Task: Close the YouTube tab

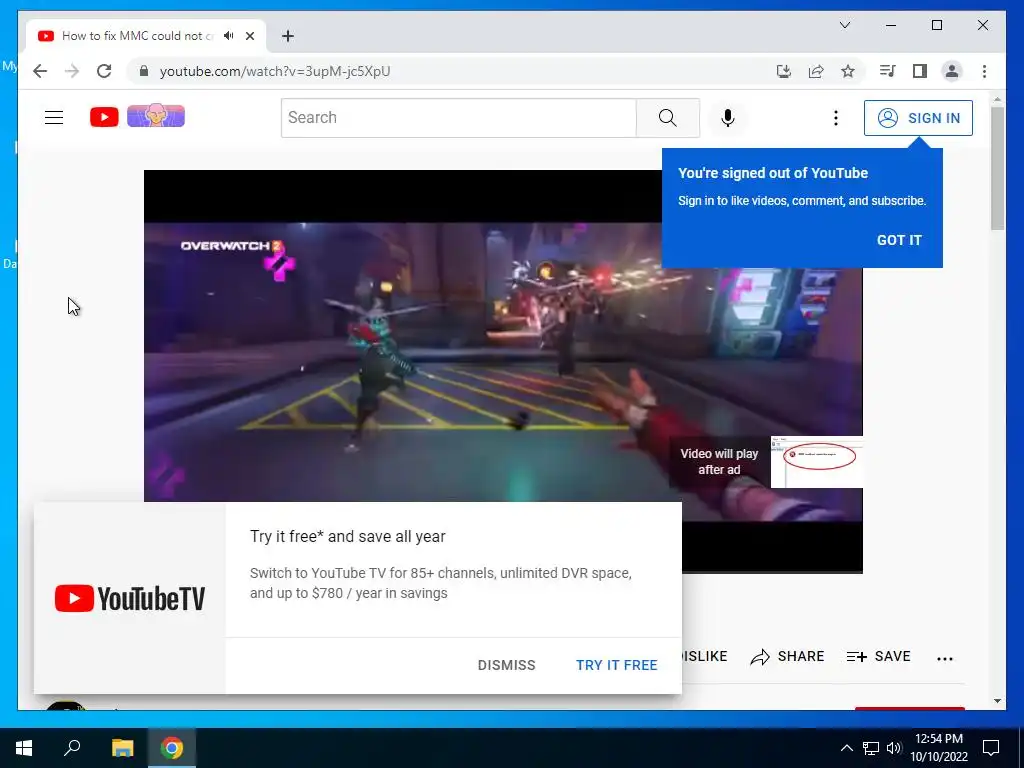Action: [x=249, y=36]
